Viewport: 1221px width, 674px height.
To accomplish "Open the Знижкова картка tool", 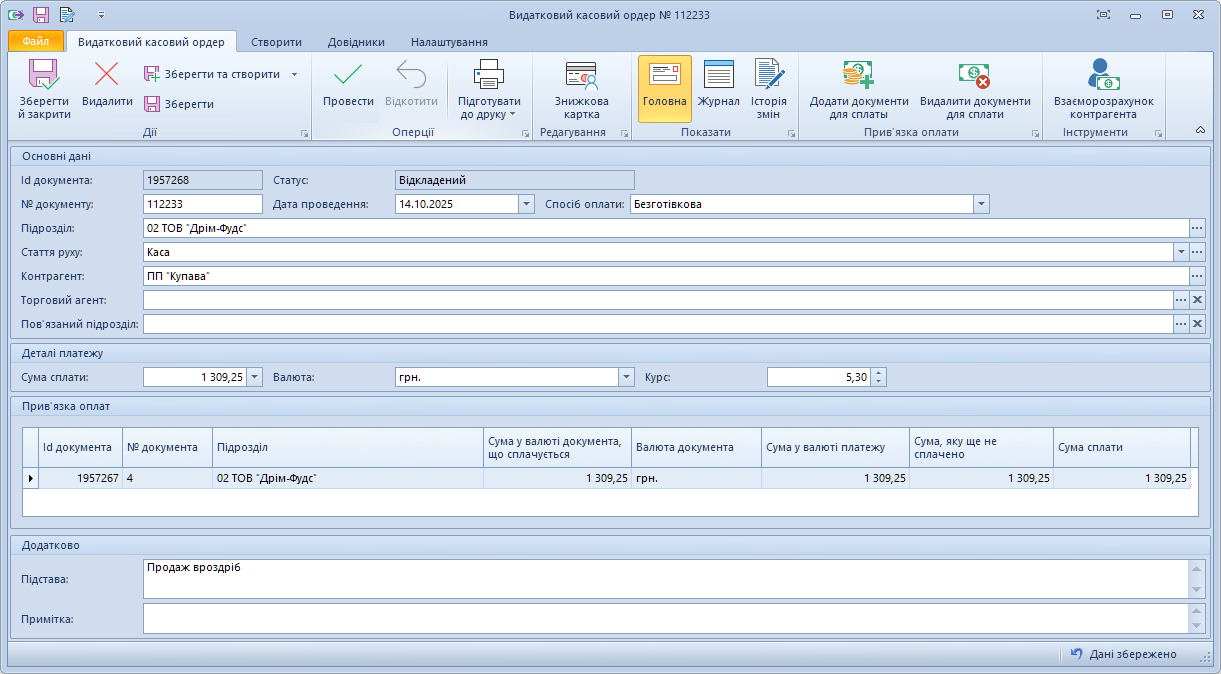I will (581, 78).
